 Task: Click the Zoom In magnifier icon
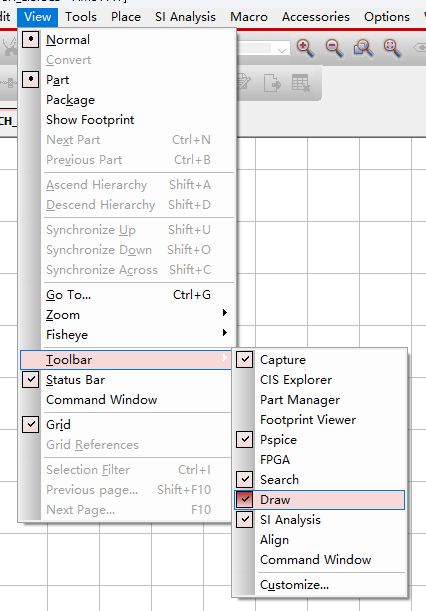pyautogui.click(x=306, y=48)
